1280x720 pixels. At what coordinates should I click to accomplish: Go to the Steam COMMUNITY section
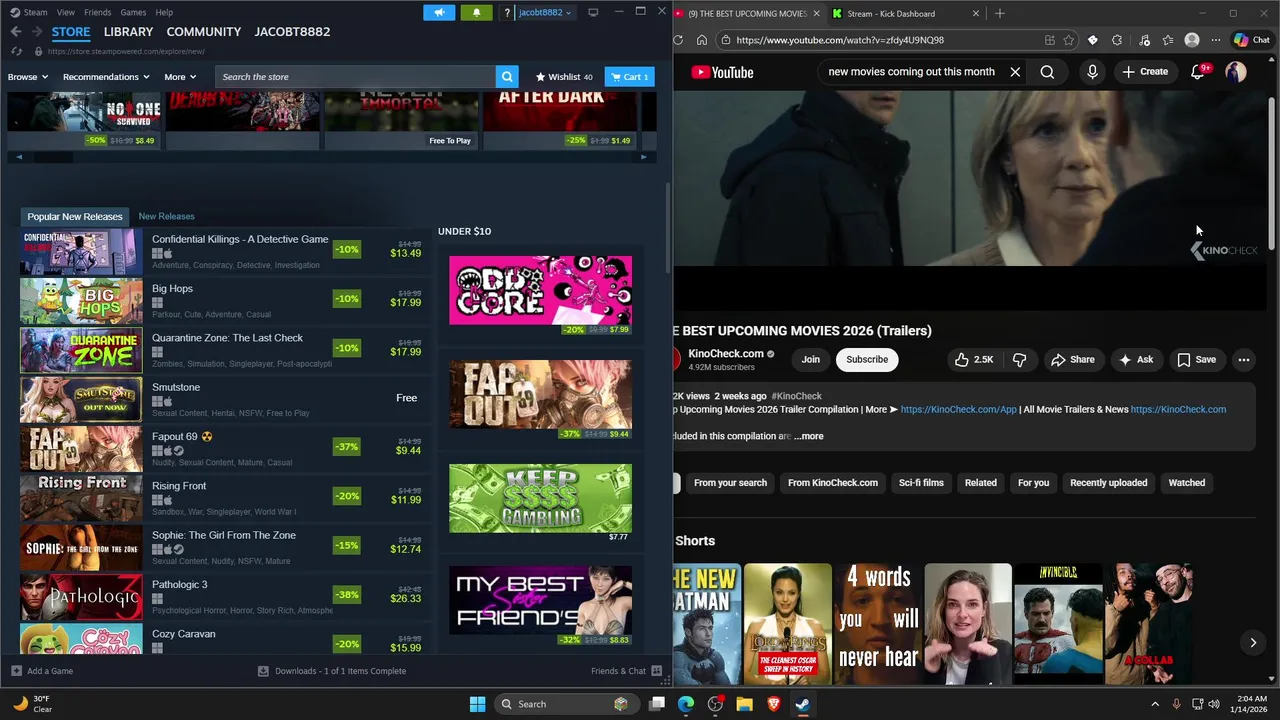[204, 32]
